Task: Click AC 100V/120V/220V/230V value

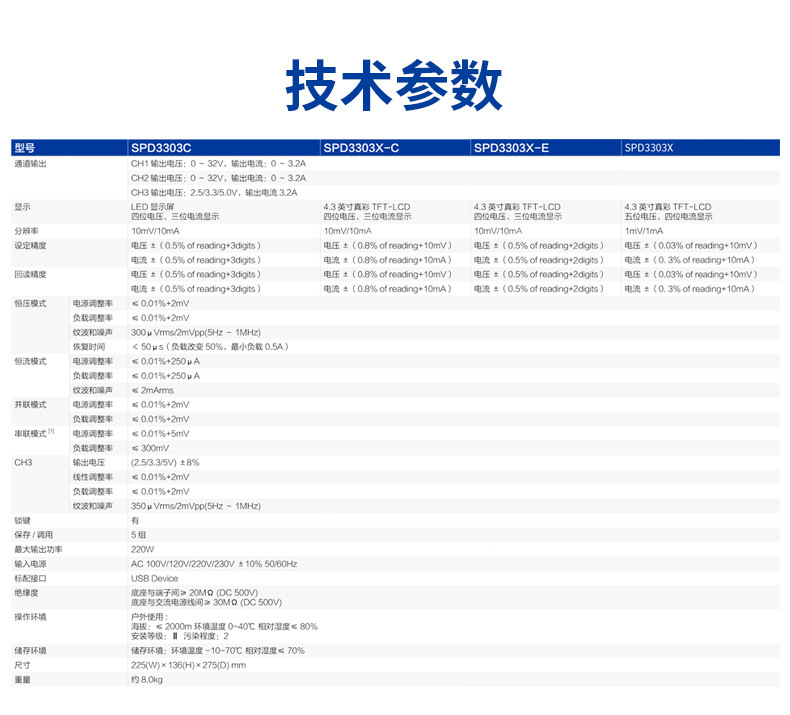Action: click(x=214, y=564)
